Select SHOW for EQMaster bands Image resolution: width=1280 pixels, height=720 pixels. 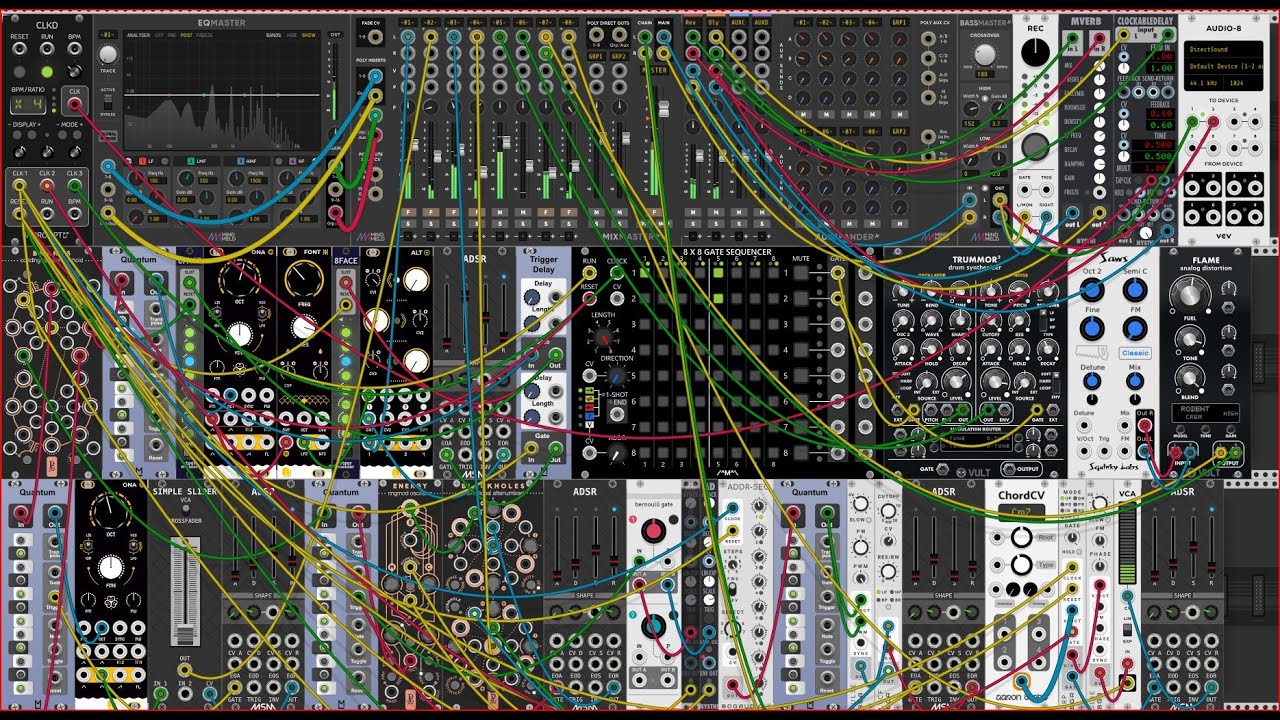point(308,34)
